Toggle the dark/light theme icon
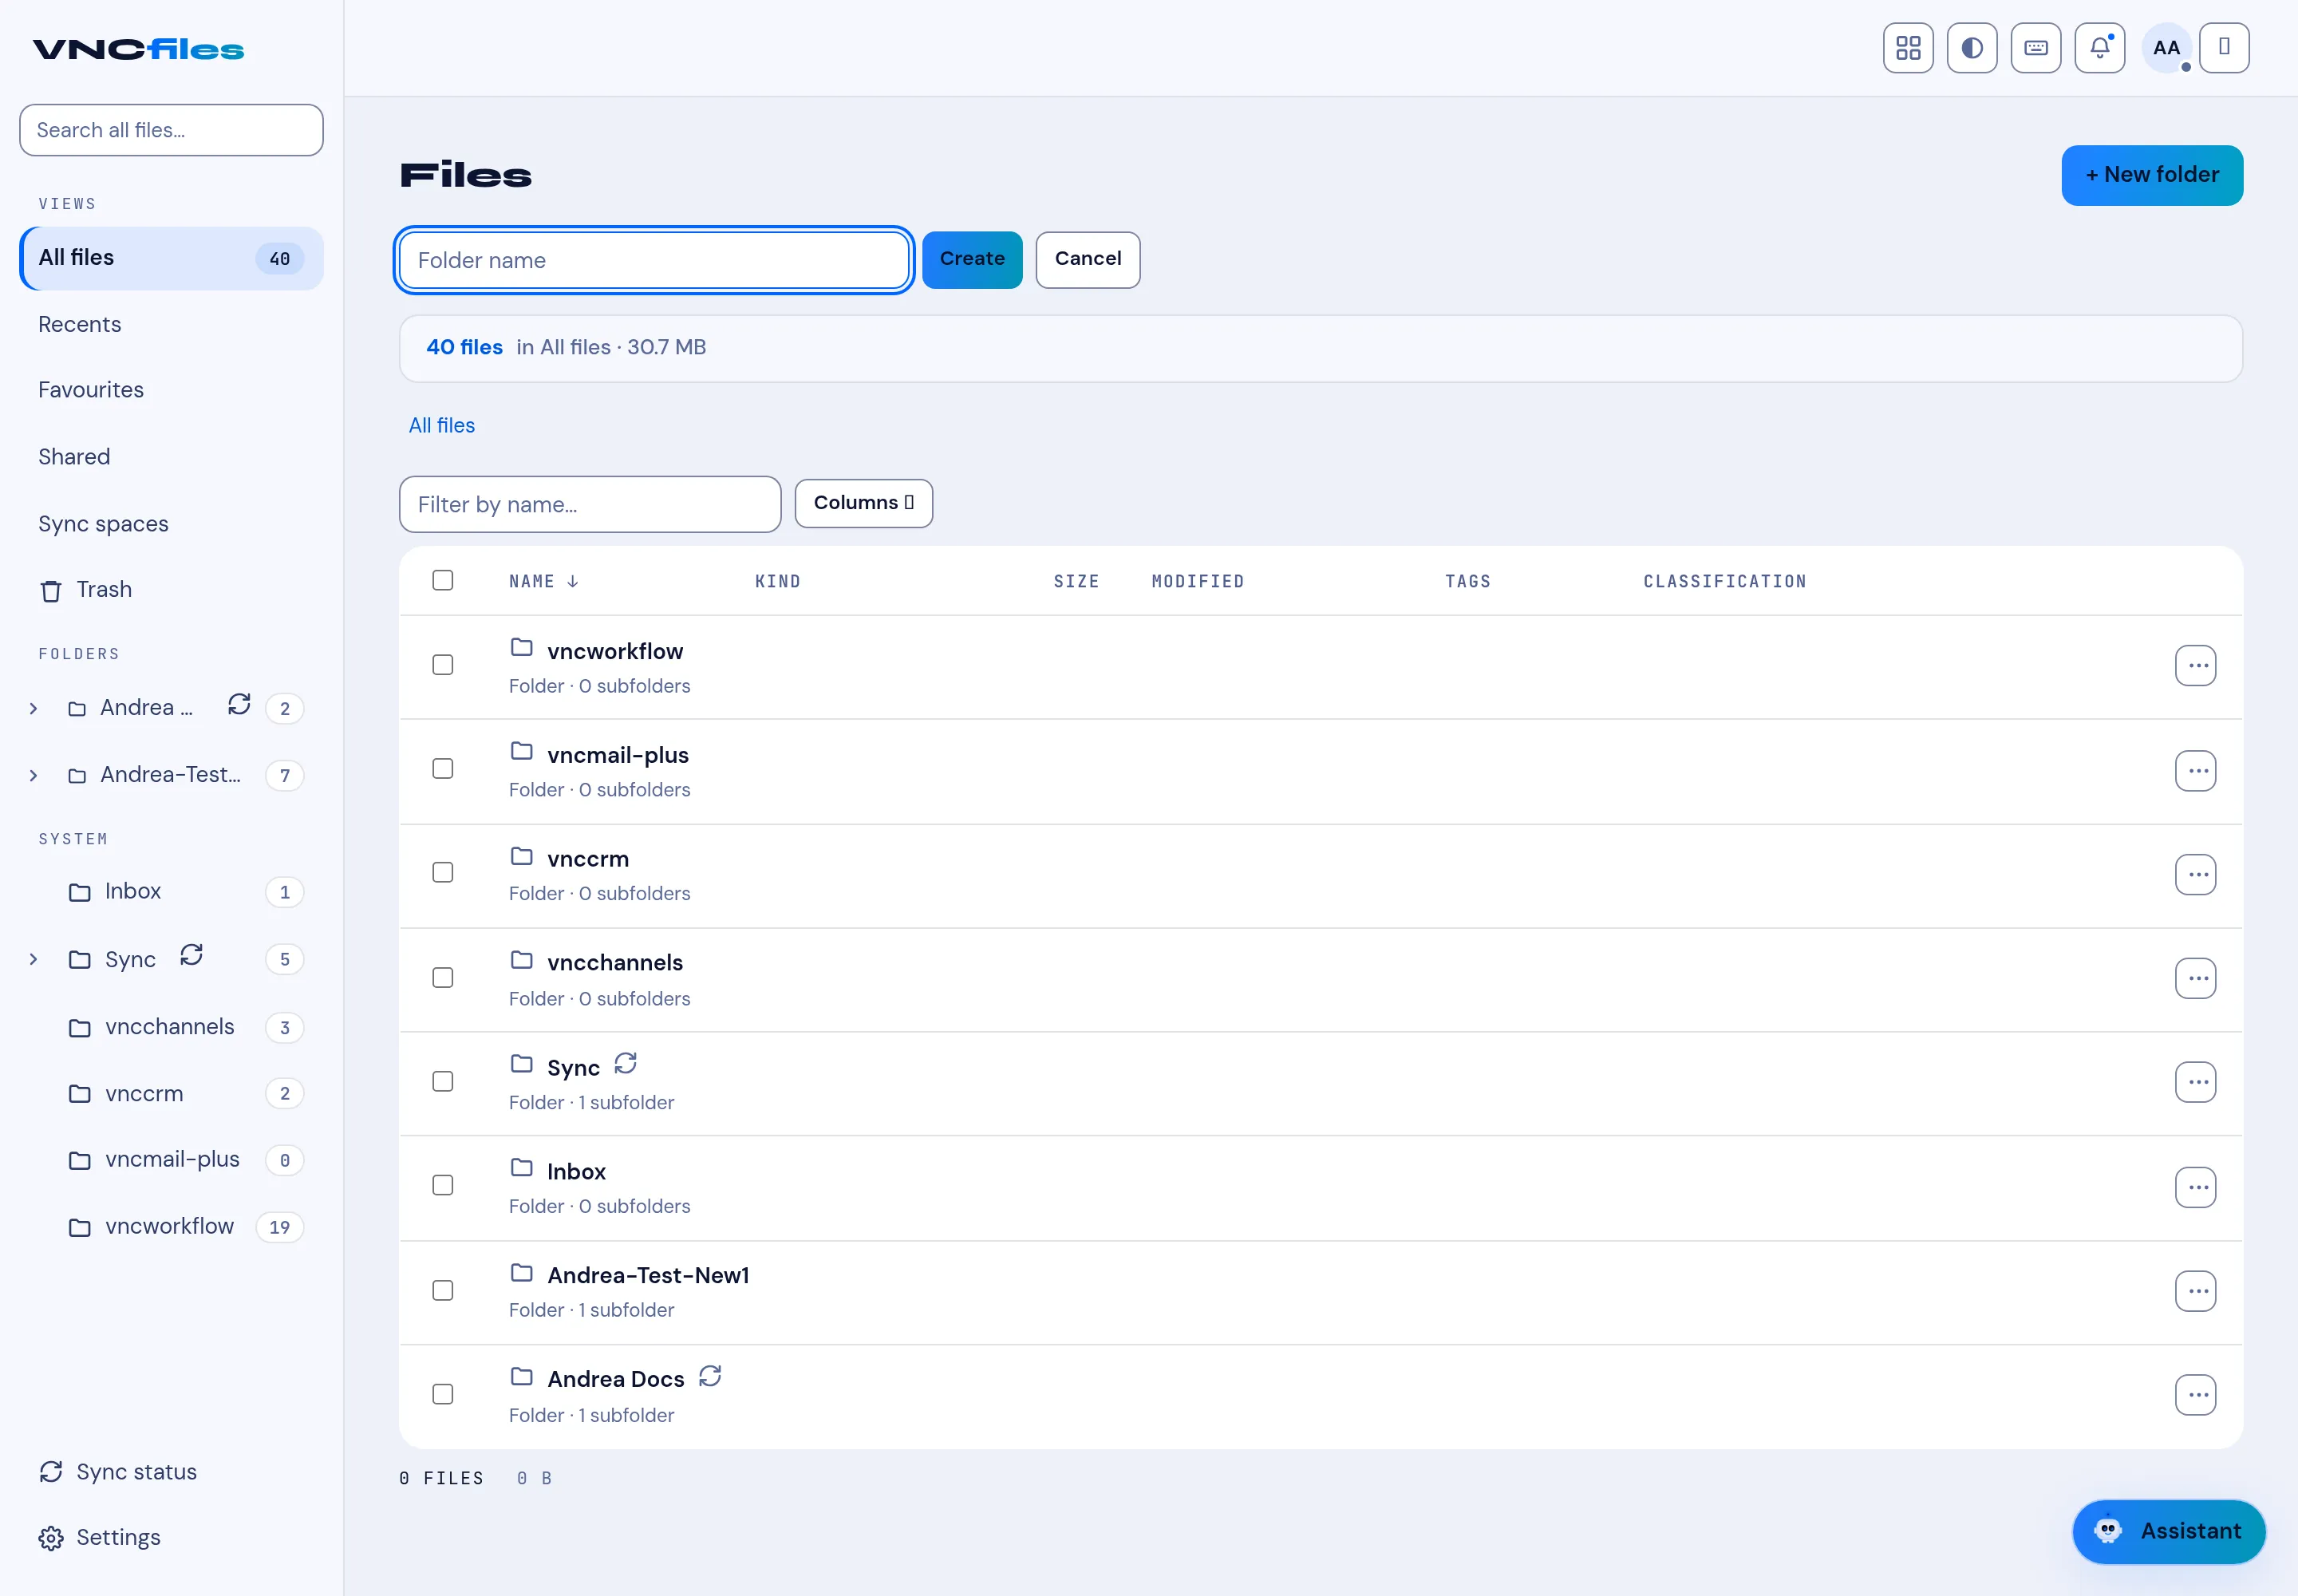 click(1972, 48)
